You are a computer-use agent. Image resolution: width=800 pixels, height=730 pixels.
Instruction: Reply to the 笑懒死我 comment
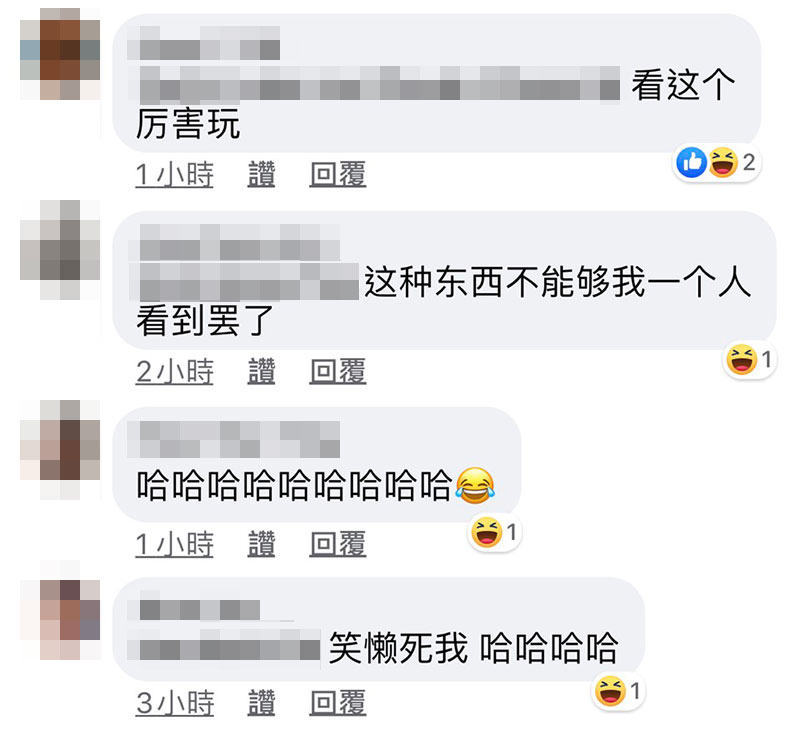[x=338, y=703]
